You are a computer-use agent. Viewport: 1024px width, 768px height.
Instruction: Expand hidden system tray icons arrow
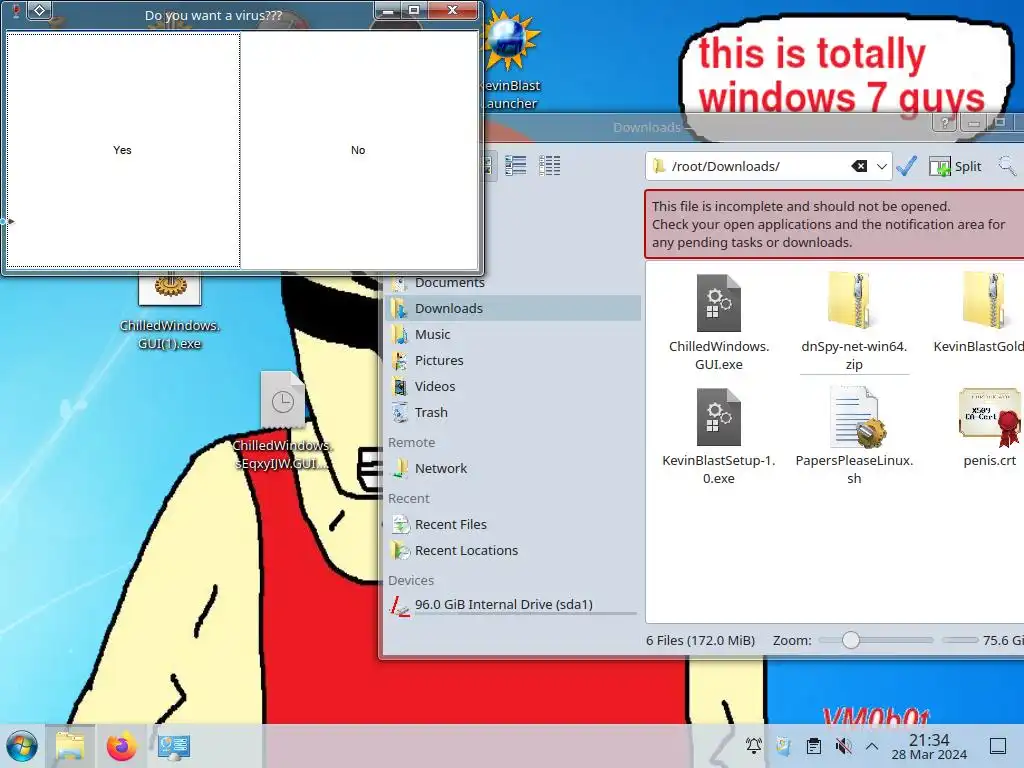(872, 745)
